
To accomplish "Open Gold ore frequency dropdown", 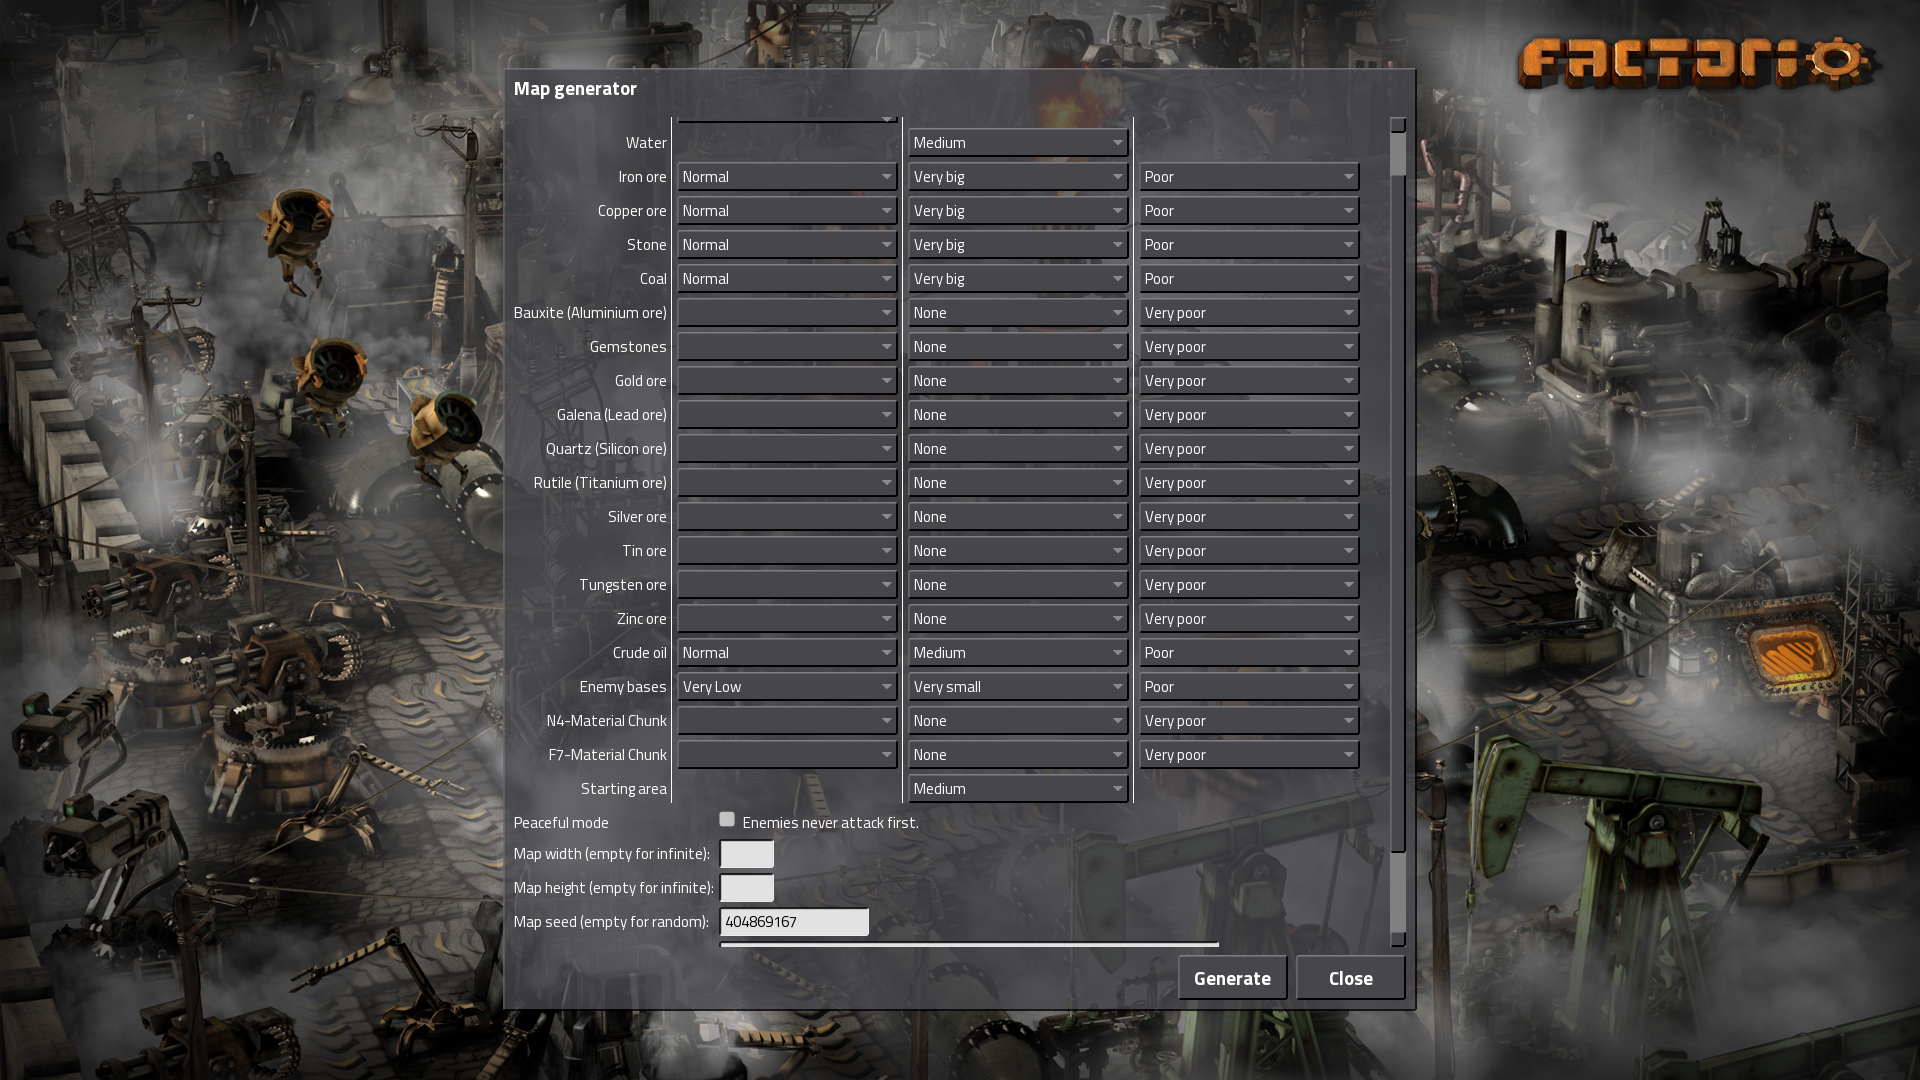I will click(x=787, y=381).
